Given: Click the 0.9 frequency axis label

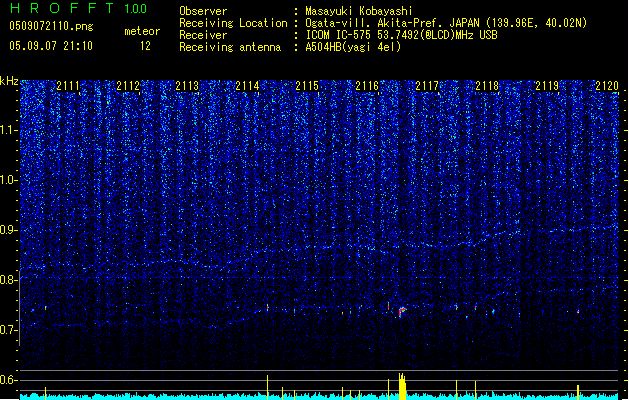Looking at the screenshot, I should point(9,230).
